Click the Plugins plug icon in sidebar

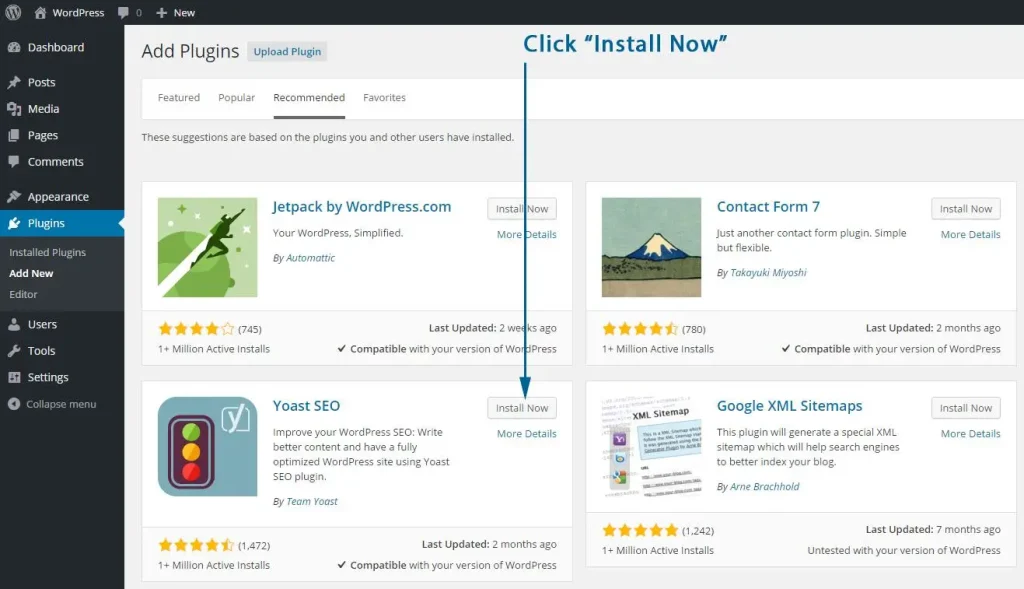coord(14,223)
